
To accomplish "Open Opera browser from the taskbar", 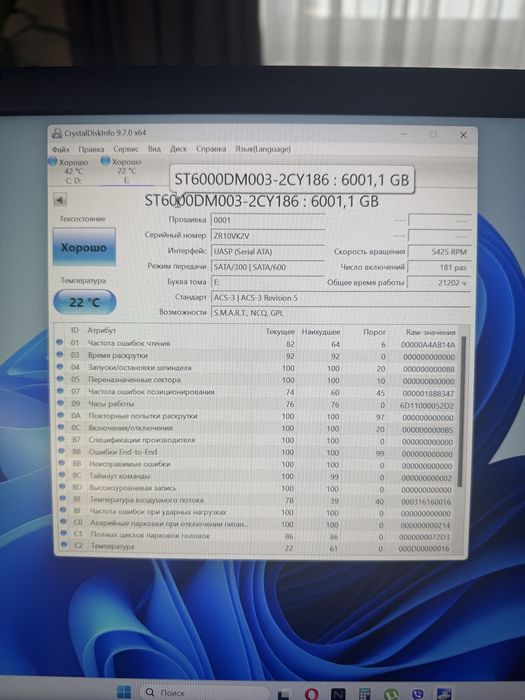I will tap(312, 694).
